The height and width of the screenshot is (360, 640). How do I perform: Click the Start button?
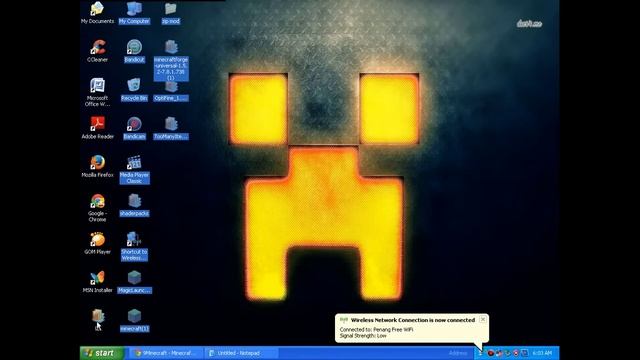pyautogui.click(x=102, y=353)
